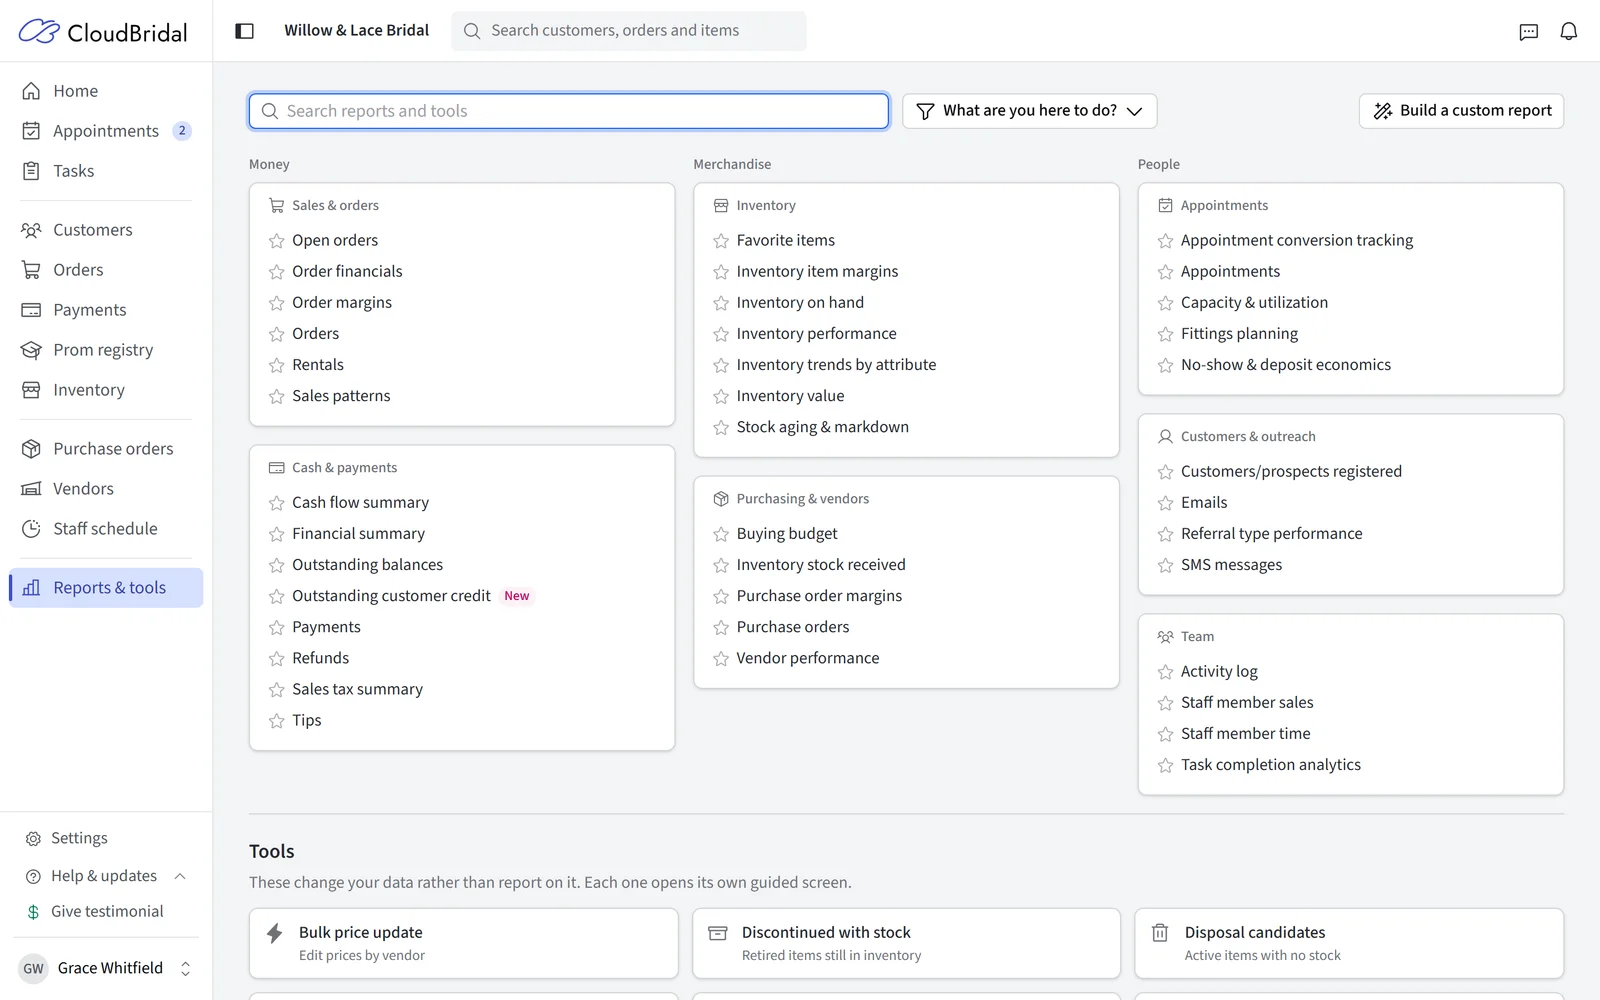Viewport: 1600px width, 1000px height.
Task: Favorite the Activity log star
Action: click(1165, 672)
